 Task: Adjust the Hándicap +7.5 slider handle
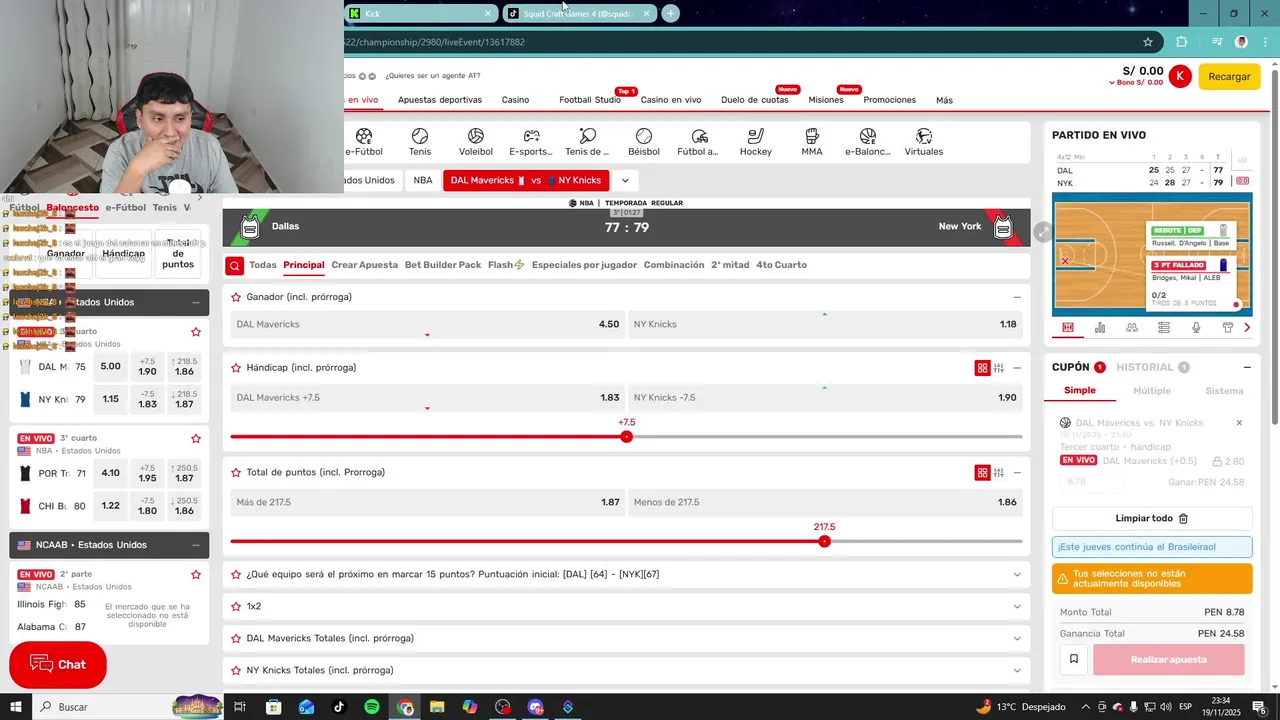[x=627, y=436]
